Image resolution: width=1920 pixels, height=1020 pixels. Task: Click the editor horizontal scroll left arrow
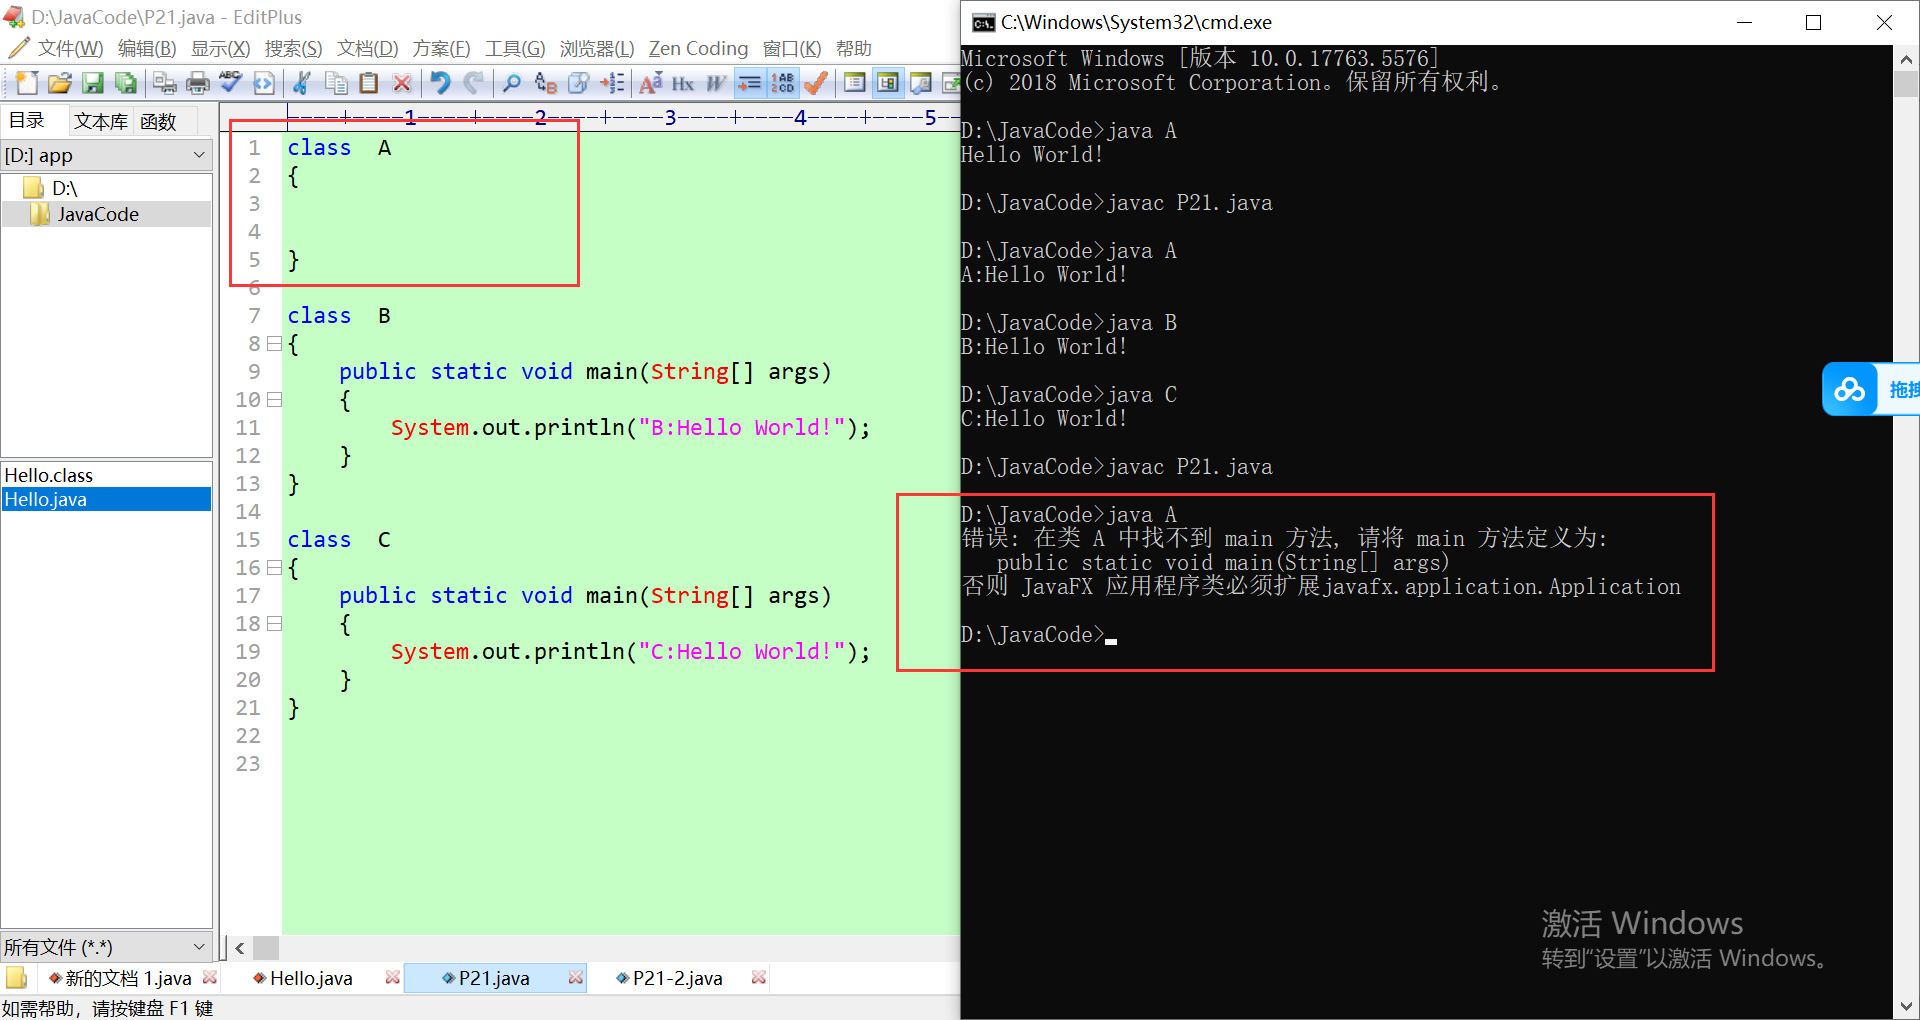point(240,947)
